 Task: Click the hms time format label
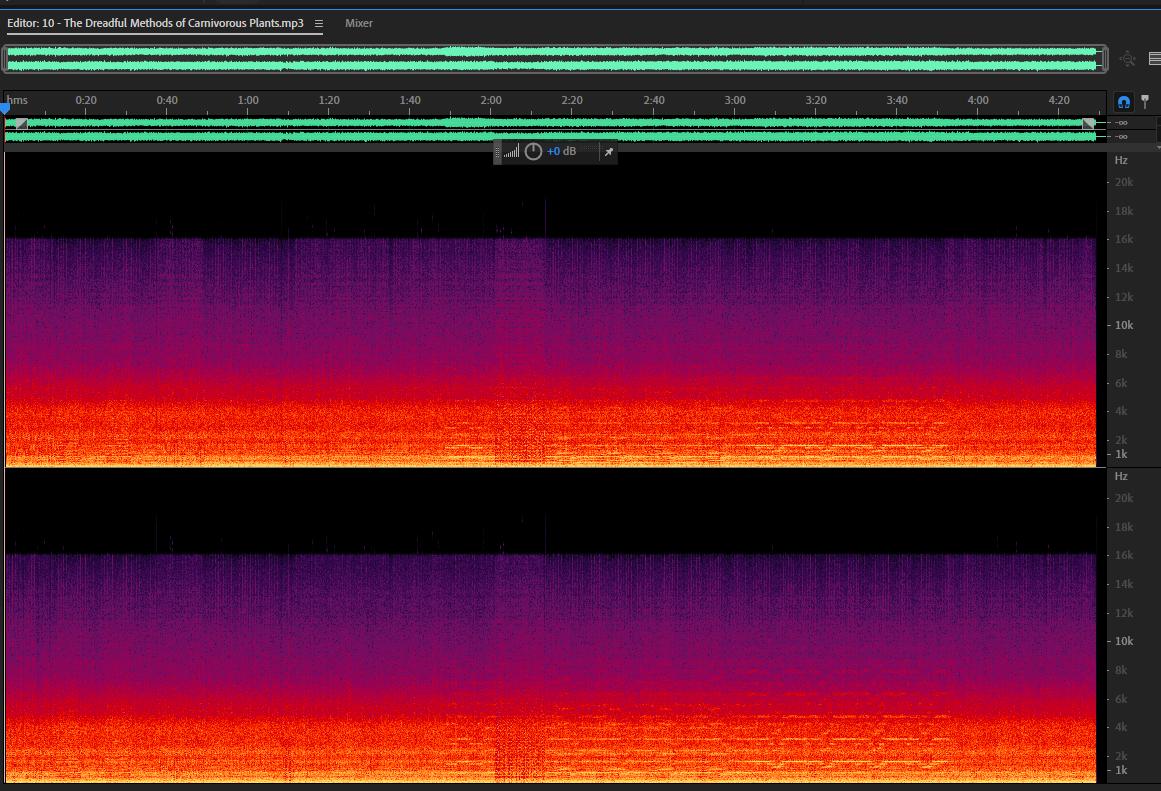pyautogui.click(x=17, y=100)
